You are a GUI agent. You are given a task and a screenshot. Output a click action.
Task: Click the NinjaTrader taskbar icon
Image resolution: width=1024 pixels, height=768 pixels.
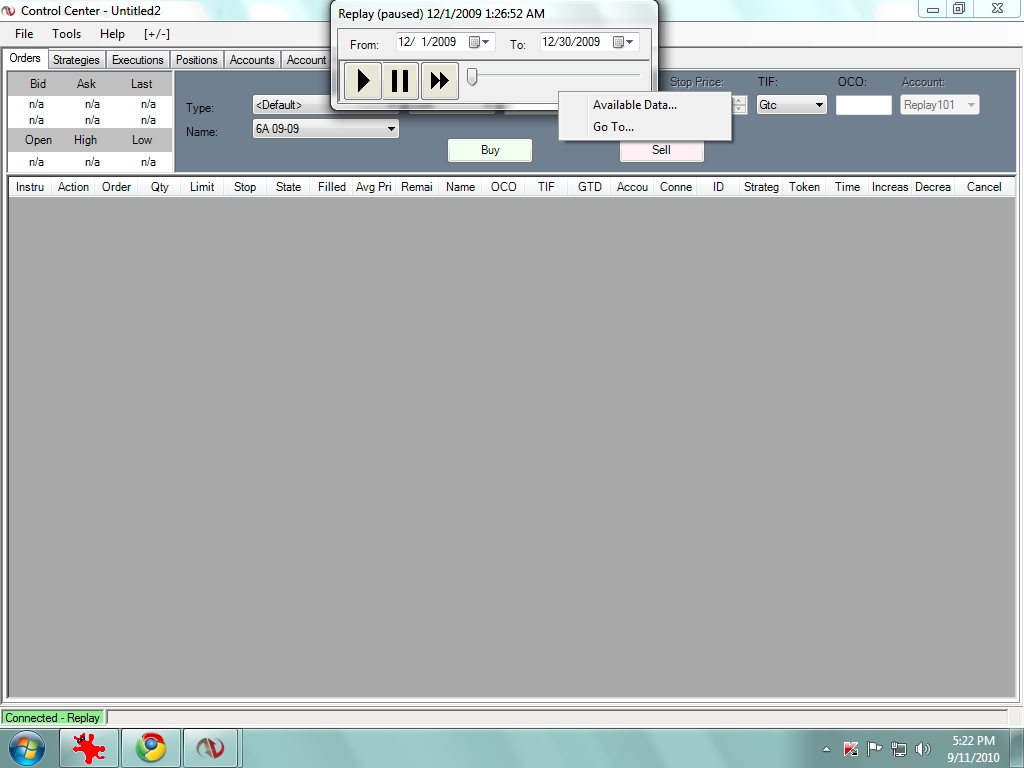tap(210, 748)
